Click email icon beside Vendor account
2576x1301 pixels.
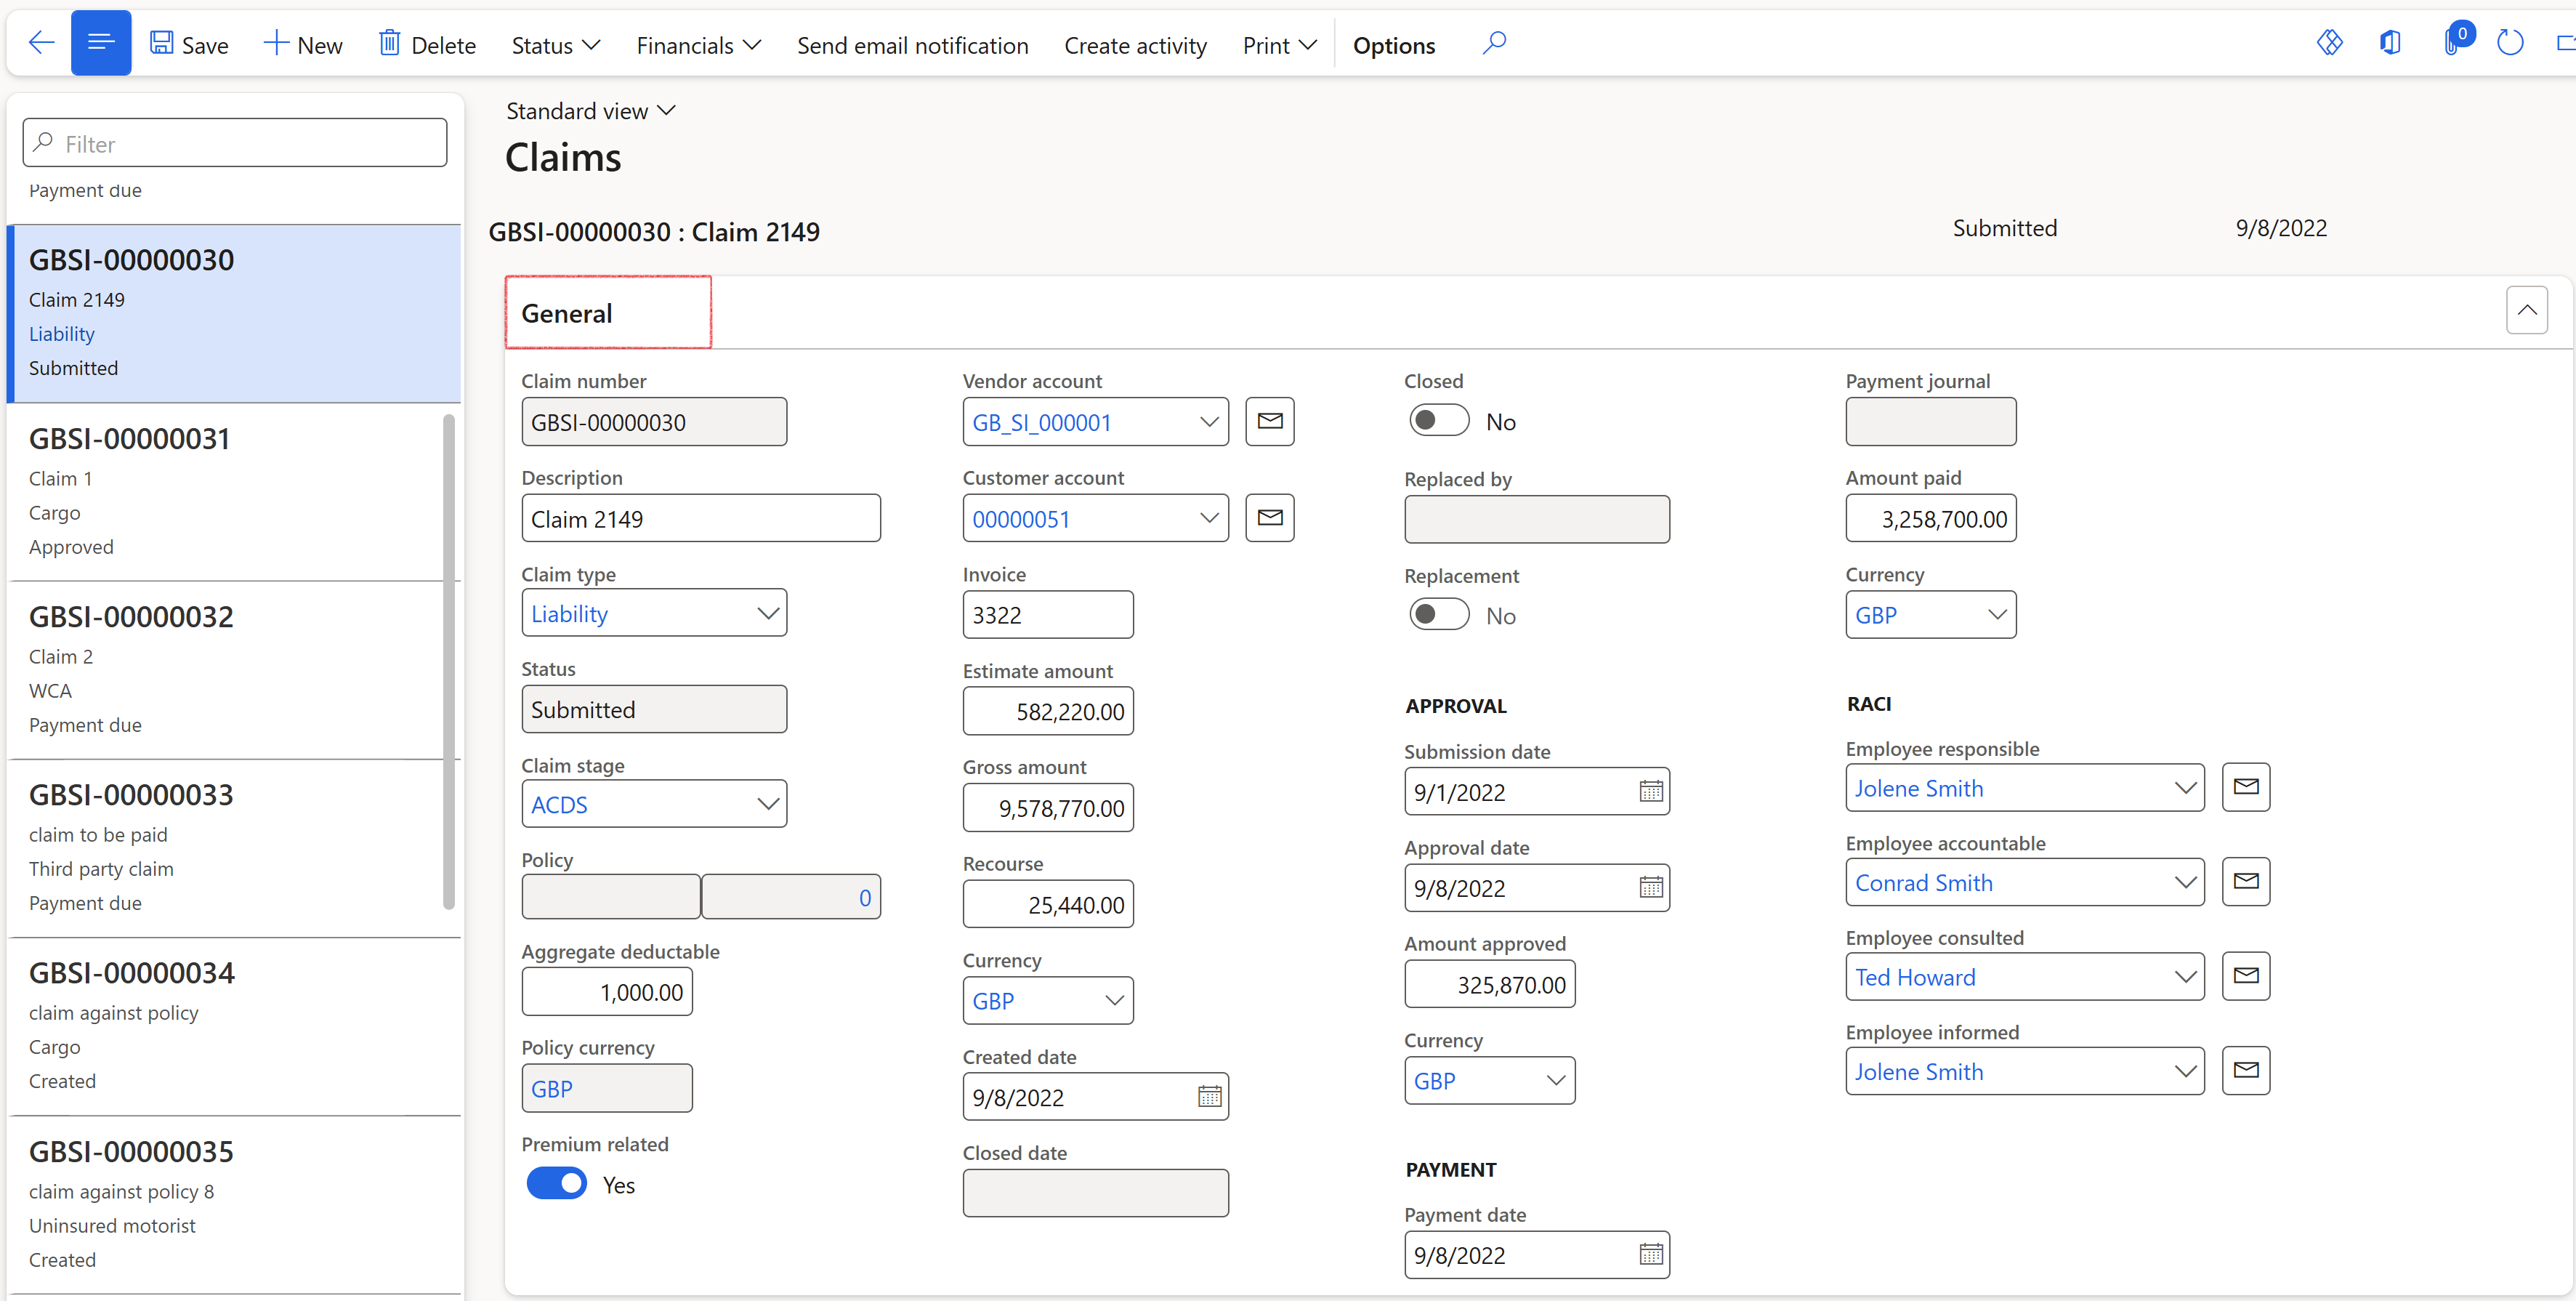point(1269,421)
